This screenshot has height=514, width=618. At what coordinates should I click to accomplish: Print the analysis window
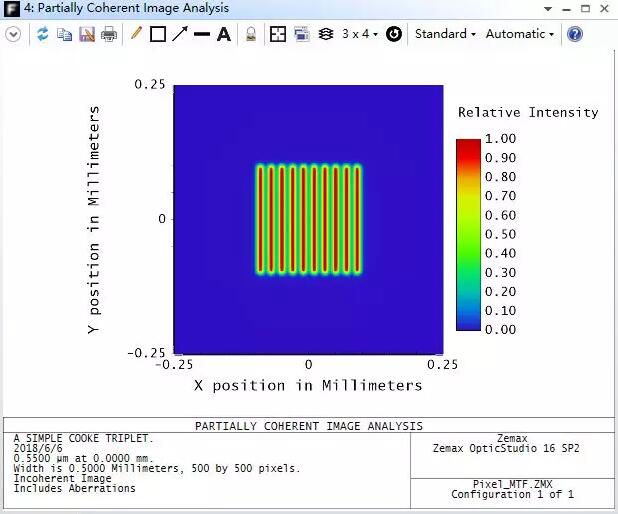point(108,34)
